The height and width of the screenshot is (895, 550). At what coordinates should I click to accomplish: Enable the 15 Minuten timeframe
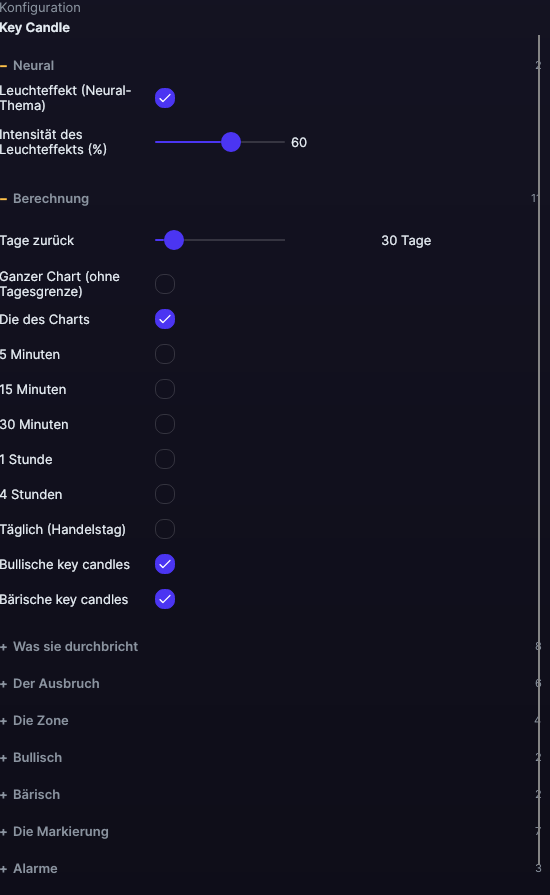point(165,389)
